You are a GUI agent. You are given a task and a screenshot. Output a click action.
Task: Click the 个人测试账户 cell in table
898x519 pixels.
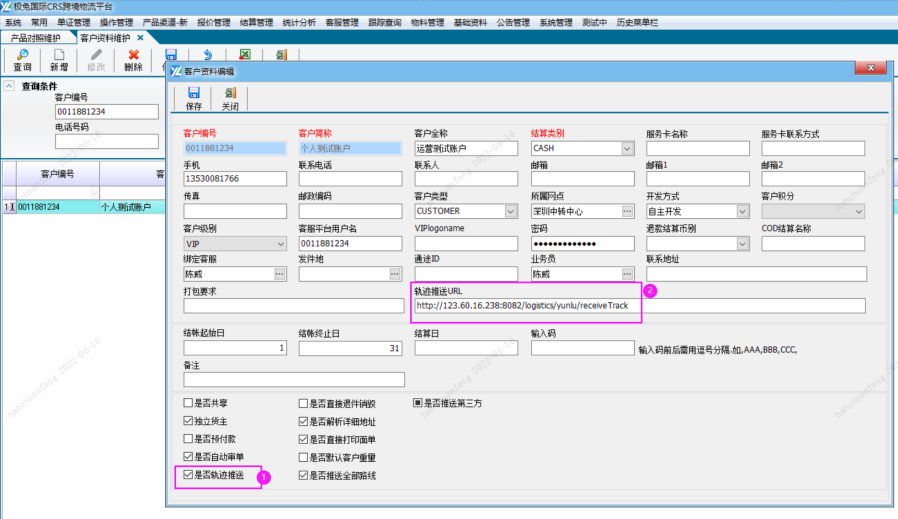(132, 207)
